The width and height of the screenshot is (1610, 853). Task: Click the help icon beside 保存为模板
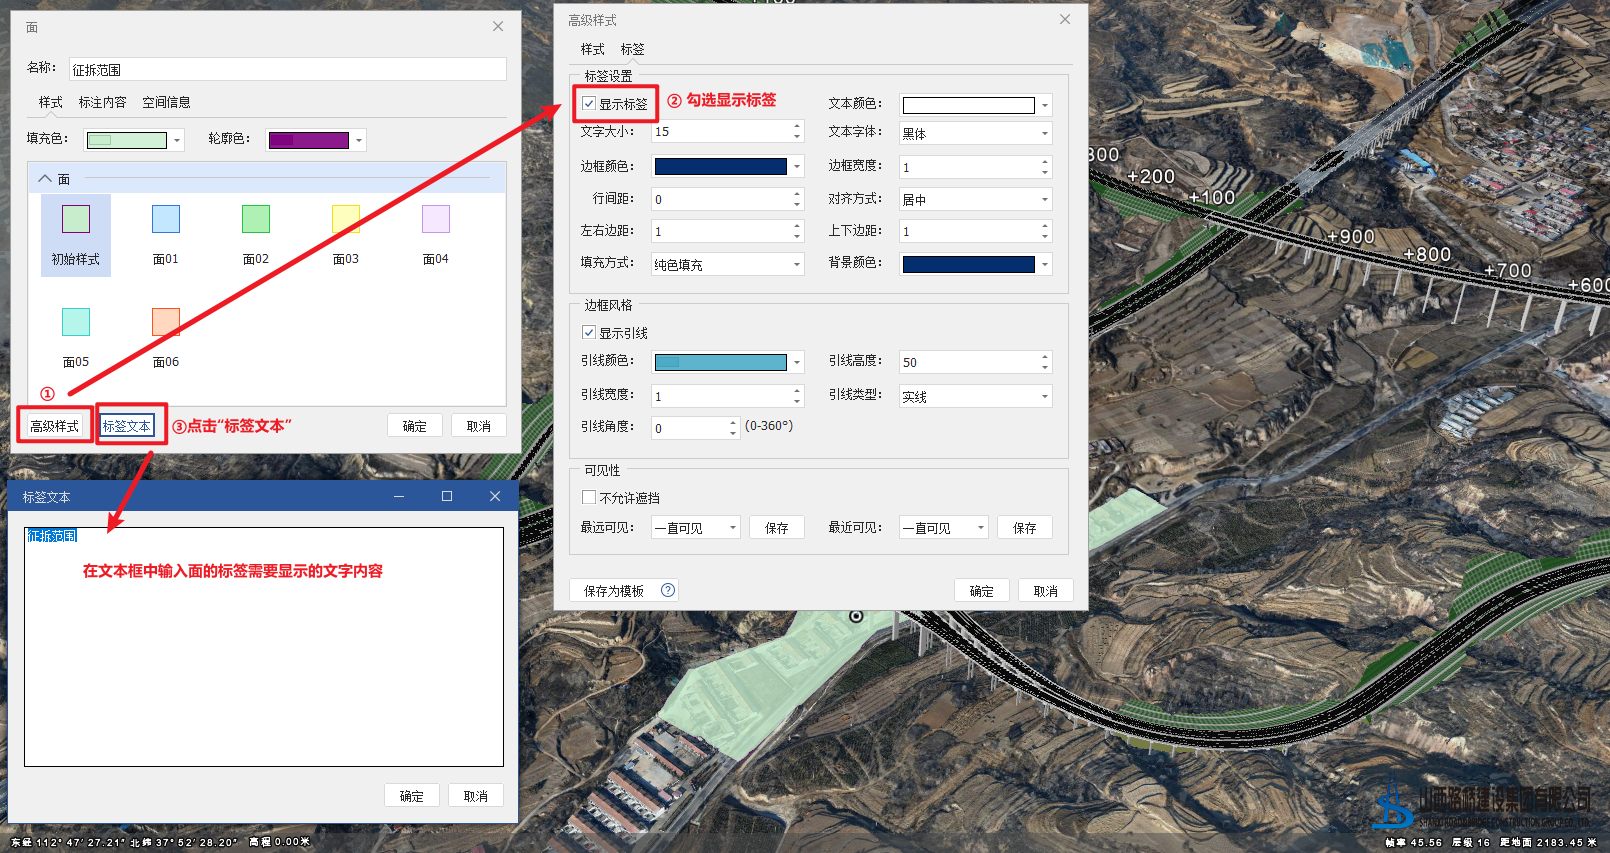[x=668, y=590]
